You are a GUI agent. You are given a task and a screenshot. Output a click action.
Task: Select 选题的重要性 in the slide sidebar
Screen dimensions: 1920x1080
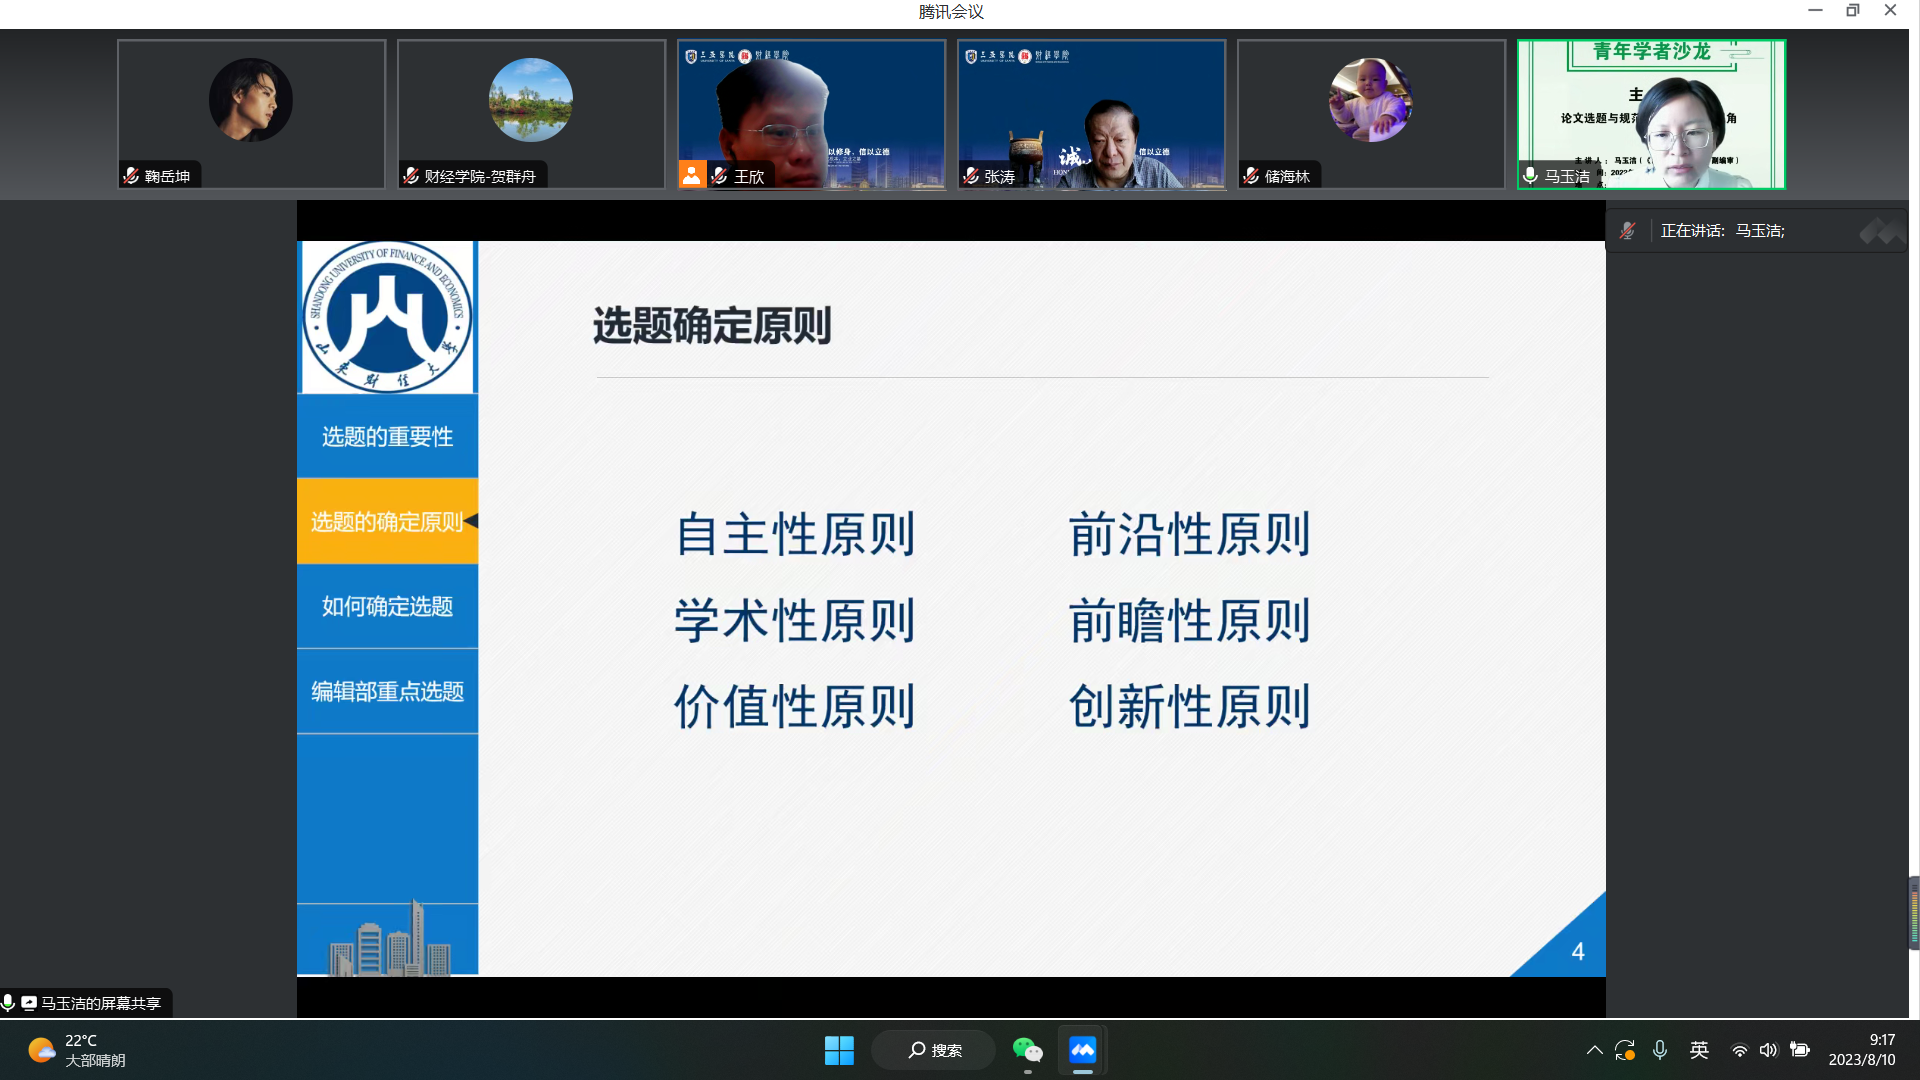click(x=387, y=435)
